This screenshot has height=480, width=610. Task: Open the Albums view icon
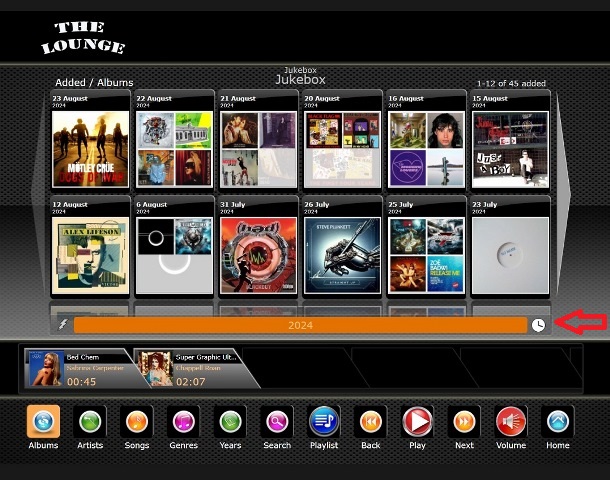coord(43,422)
